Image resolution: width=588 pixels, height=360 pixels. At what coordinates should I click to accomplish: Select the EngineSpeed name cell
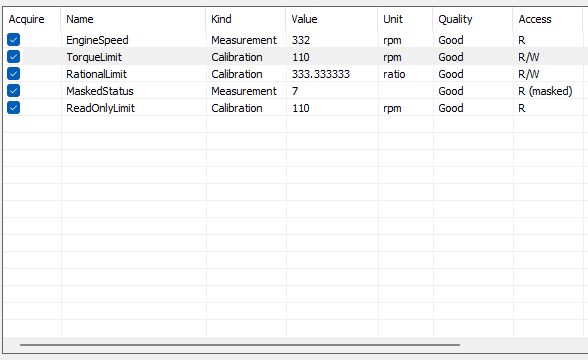[97, 40]
